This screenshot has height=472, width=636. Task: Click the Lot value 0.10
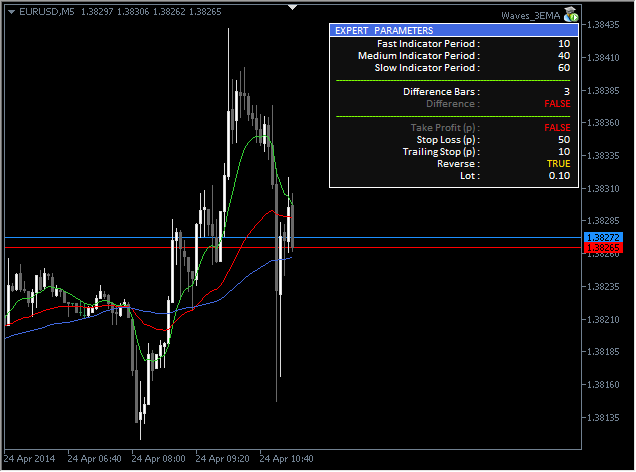click(559, 176)
